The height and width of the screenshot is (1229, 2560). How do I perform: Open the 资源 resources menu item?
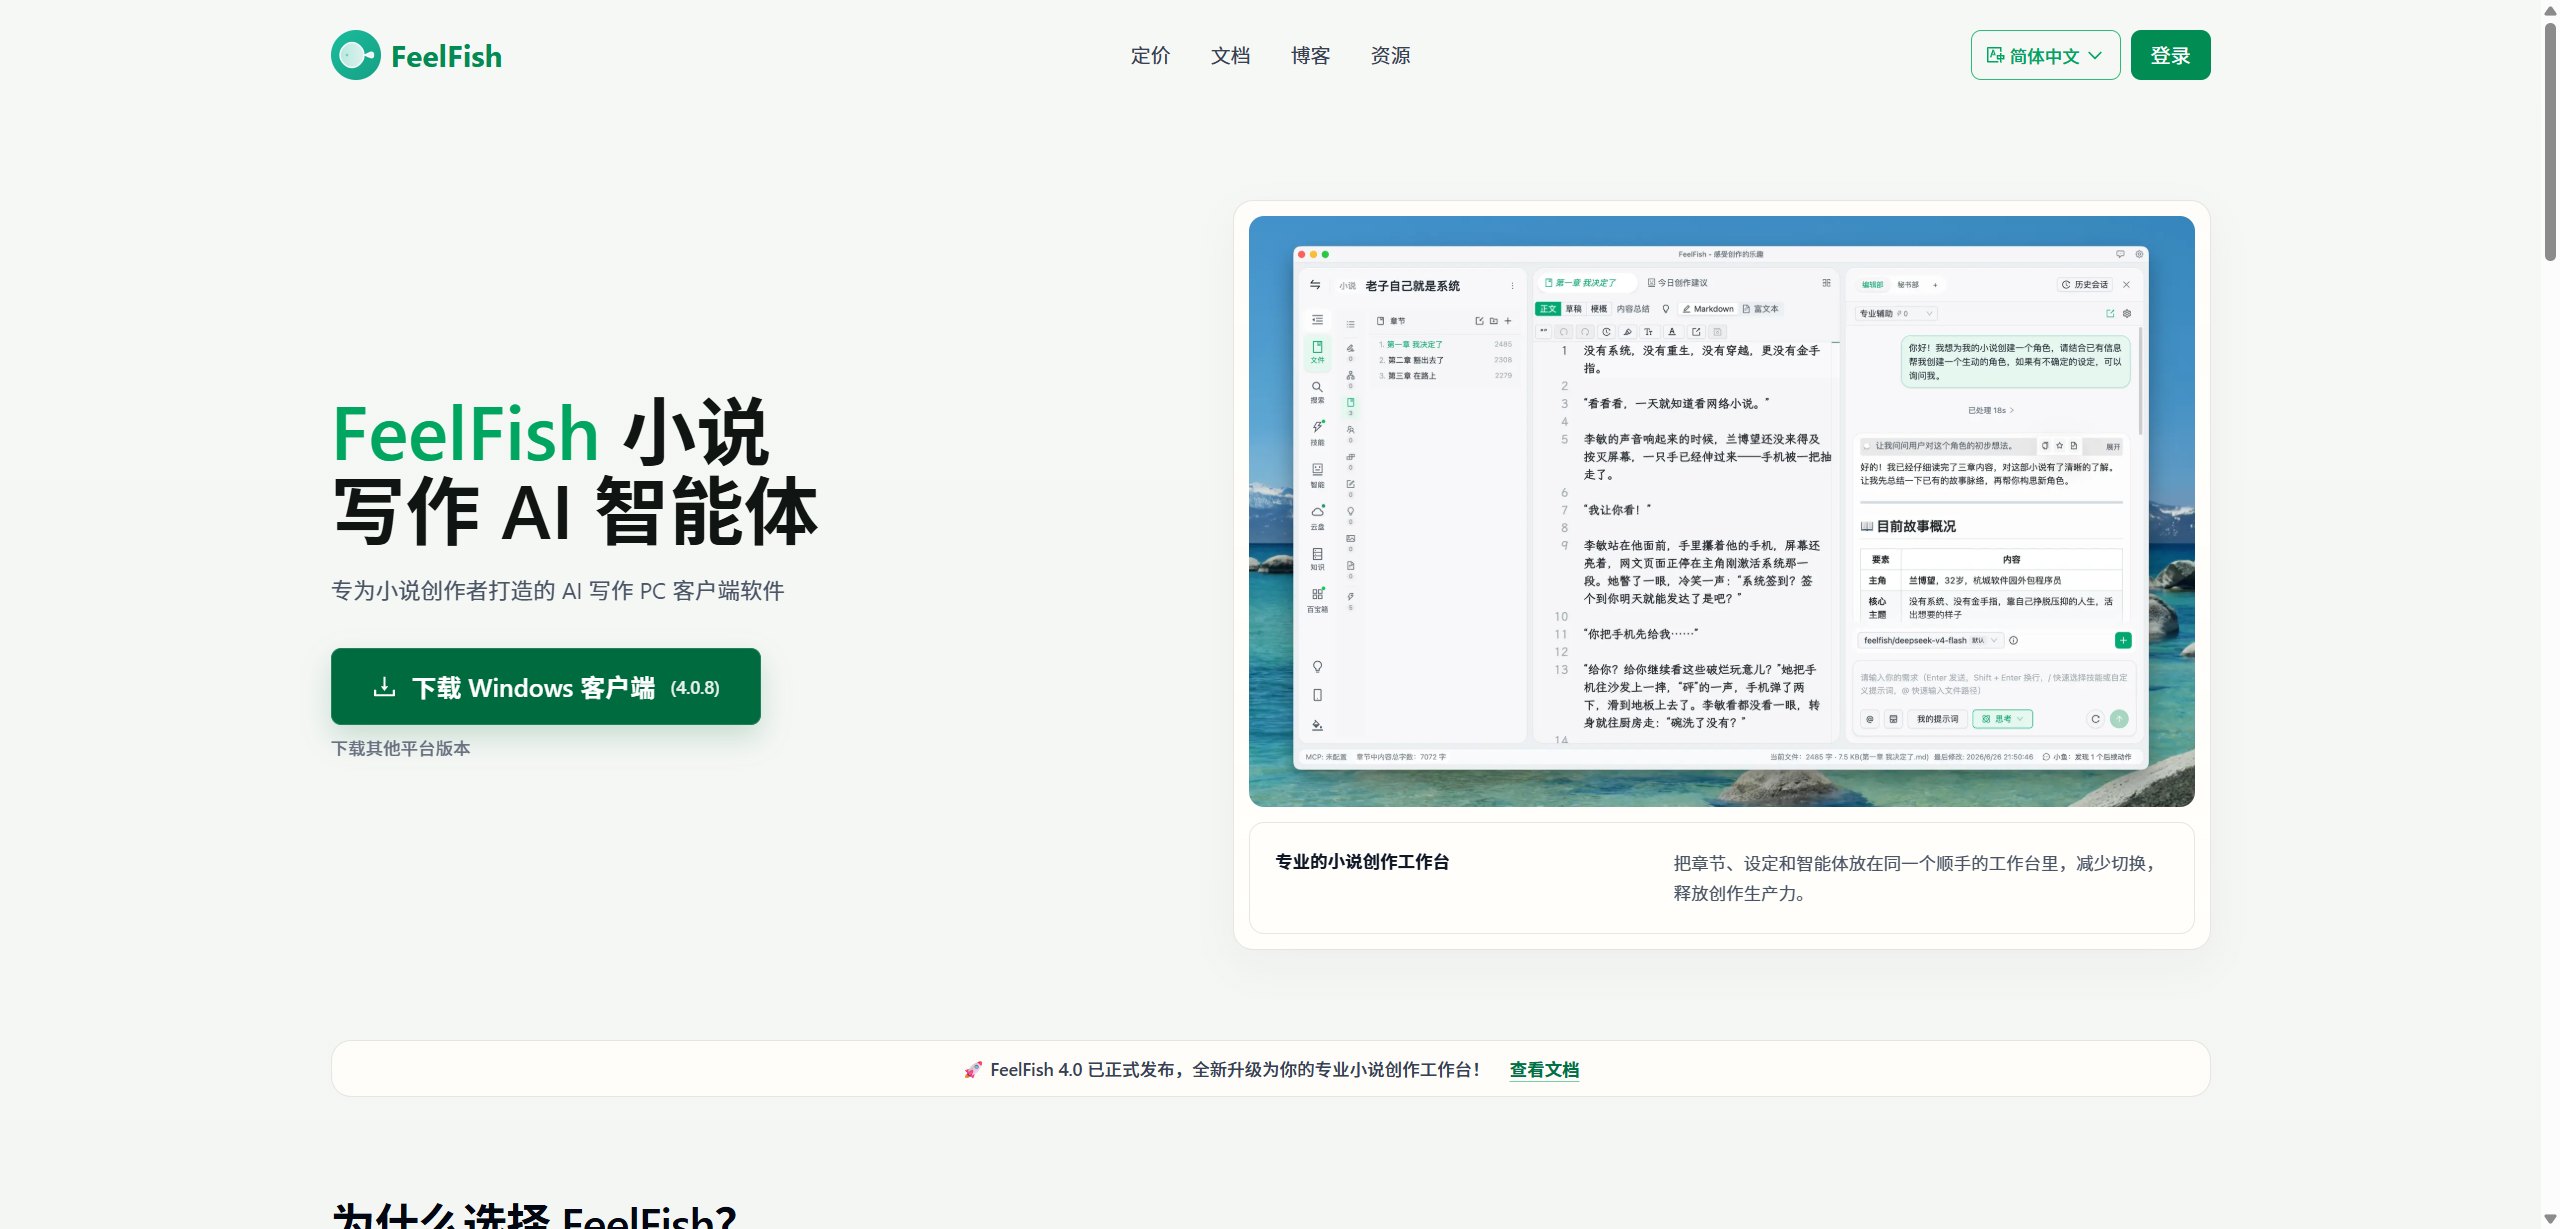pyautogui.click(x=1390, y=56)
